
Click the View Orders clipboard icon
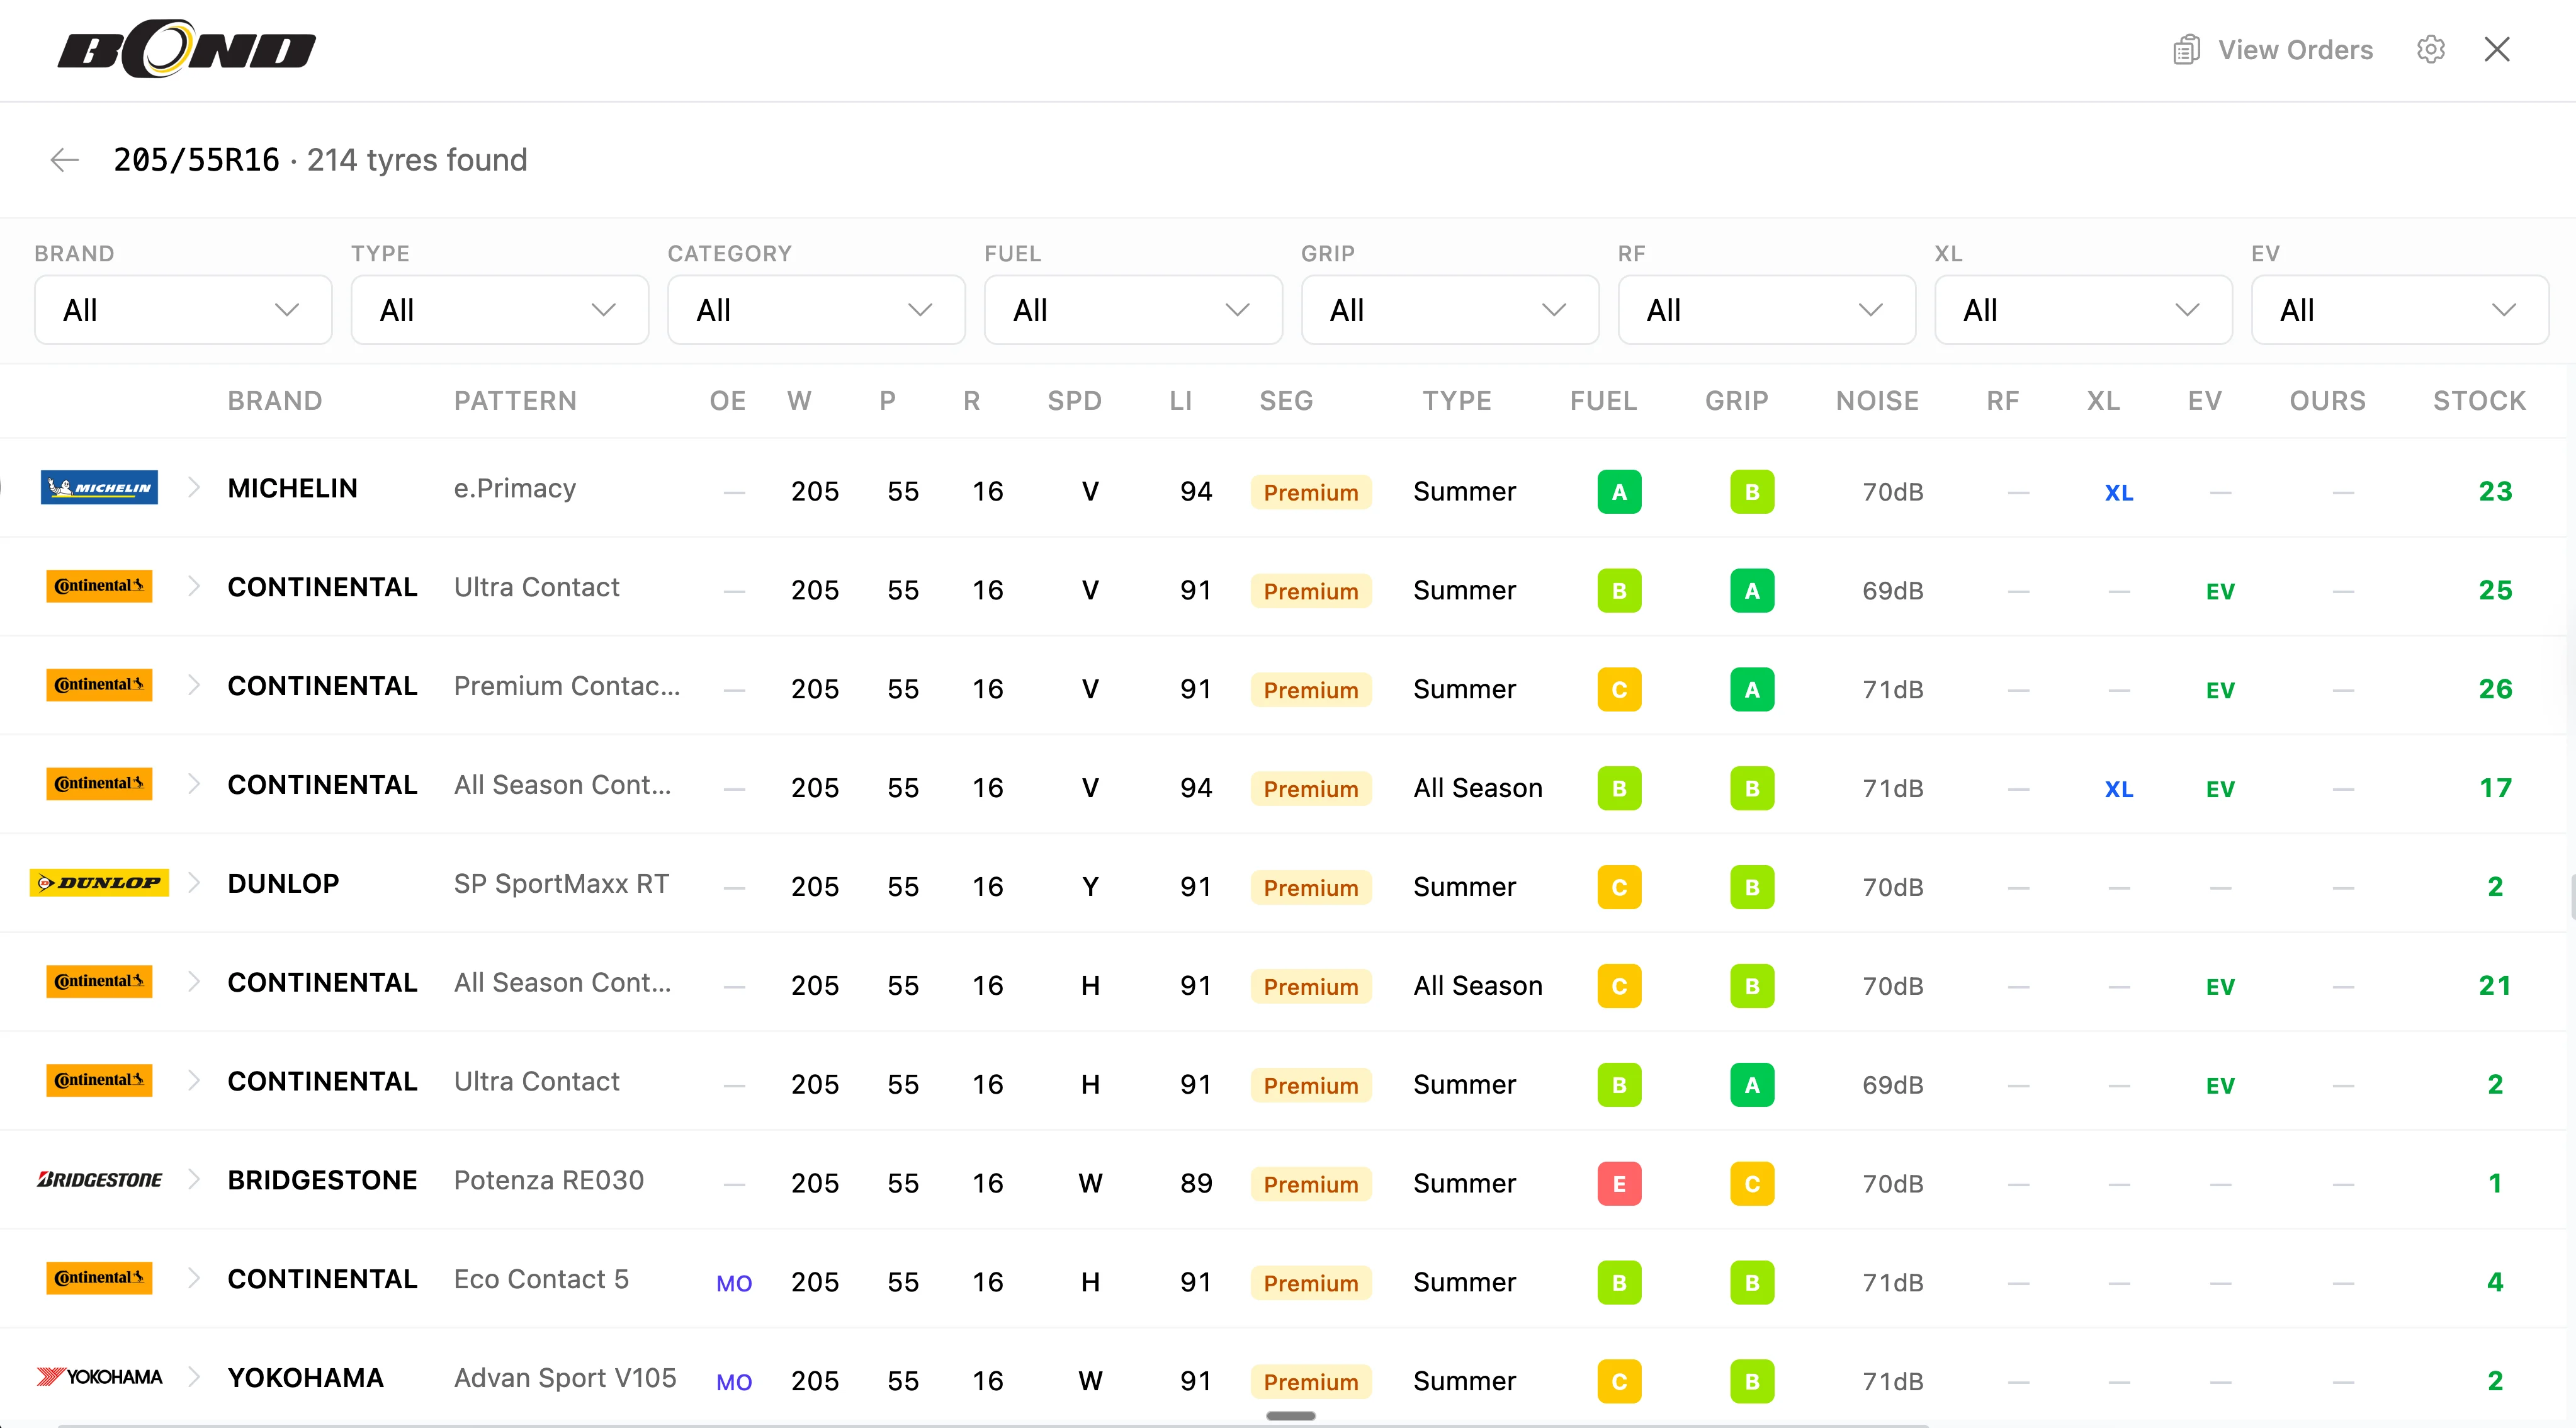pos(2186,49)
